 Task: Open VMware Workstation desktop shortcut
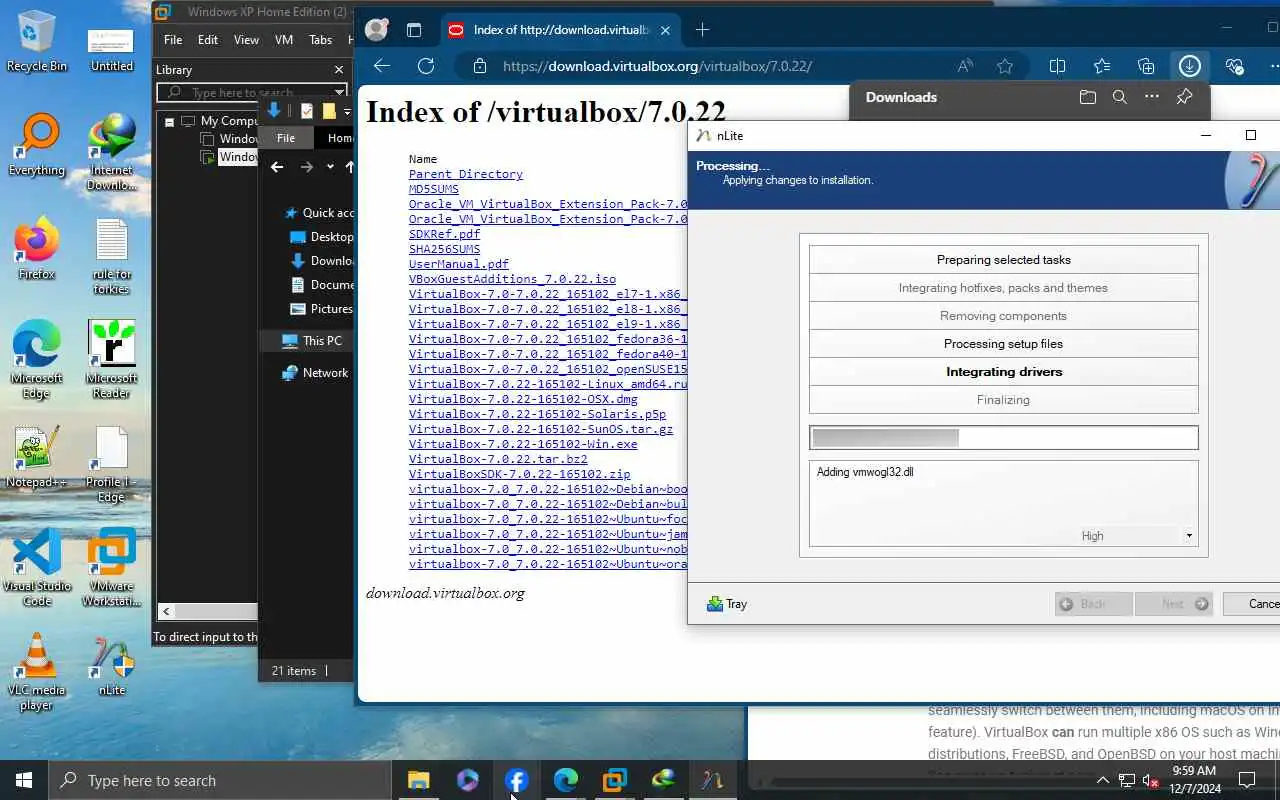tap(112, 568)
